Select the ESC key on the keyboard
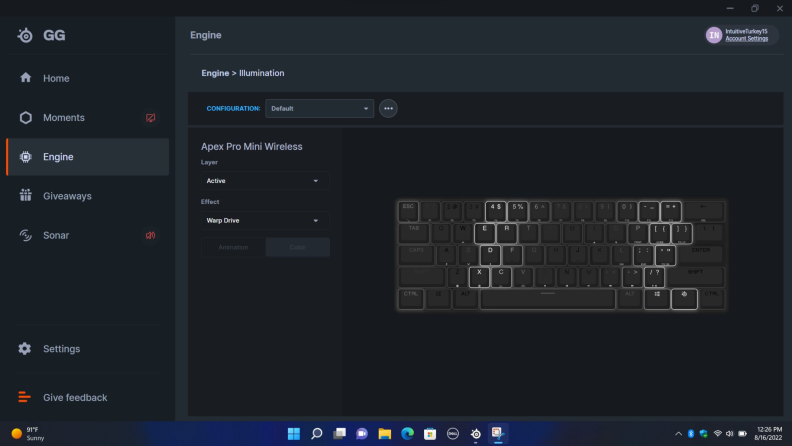This screenshot has height=446, width=792. [408, 211]
